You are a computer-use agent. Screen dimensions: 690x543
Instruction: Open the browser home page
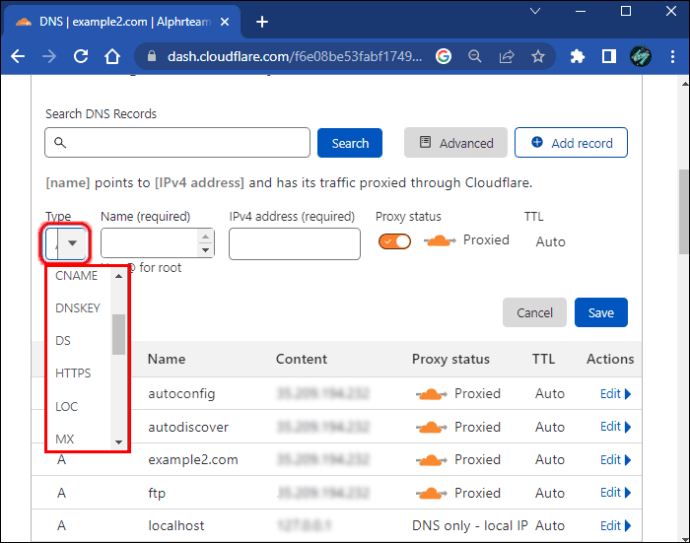coord(112,56)
